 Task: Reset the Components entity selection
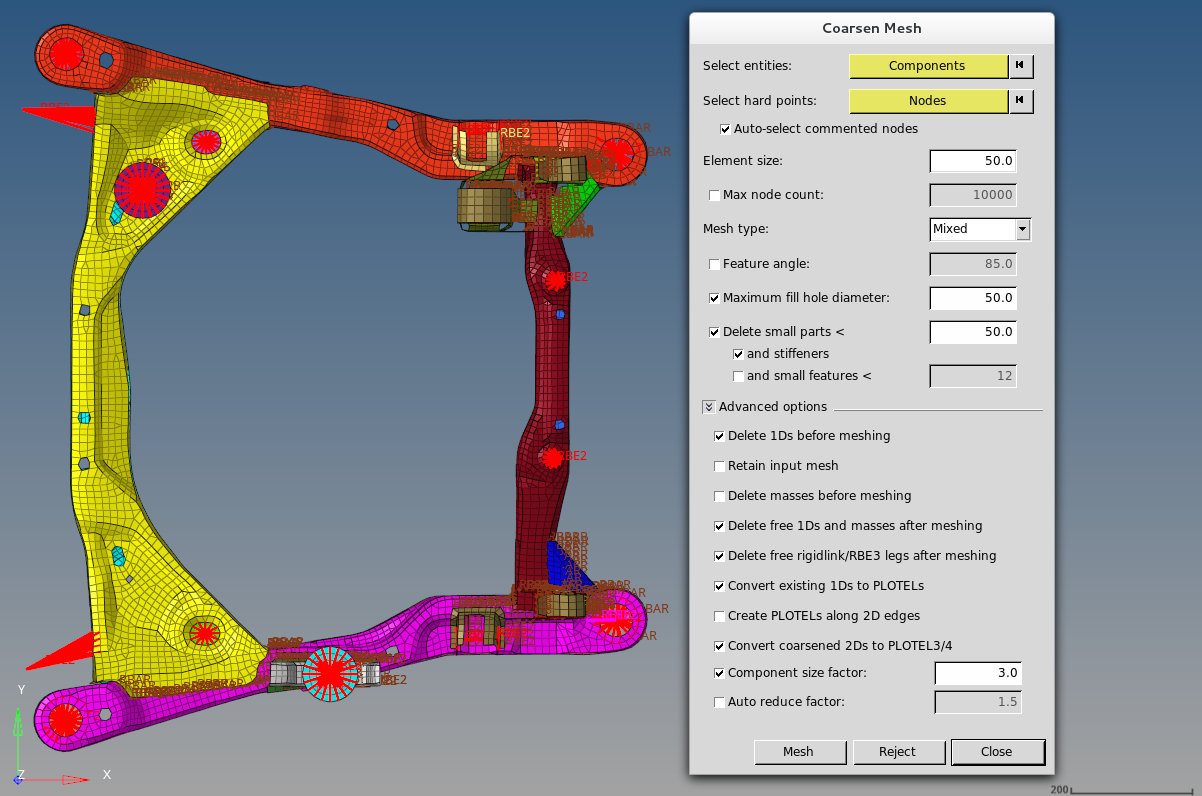pos(1020,66)
